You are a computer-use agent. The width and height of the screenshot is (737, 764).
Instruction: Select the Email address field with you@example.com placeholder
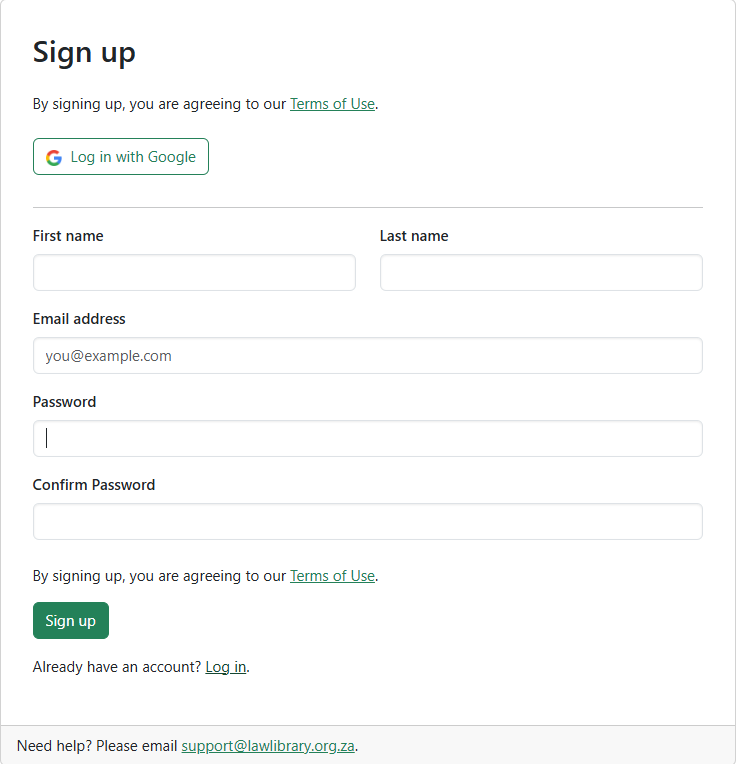(368, 355)
